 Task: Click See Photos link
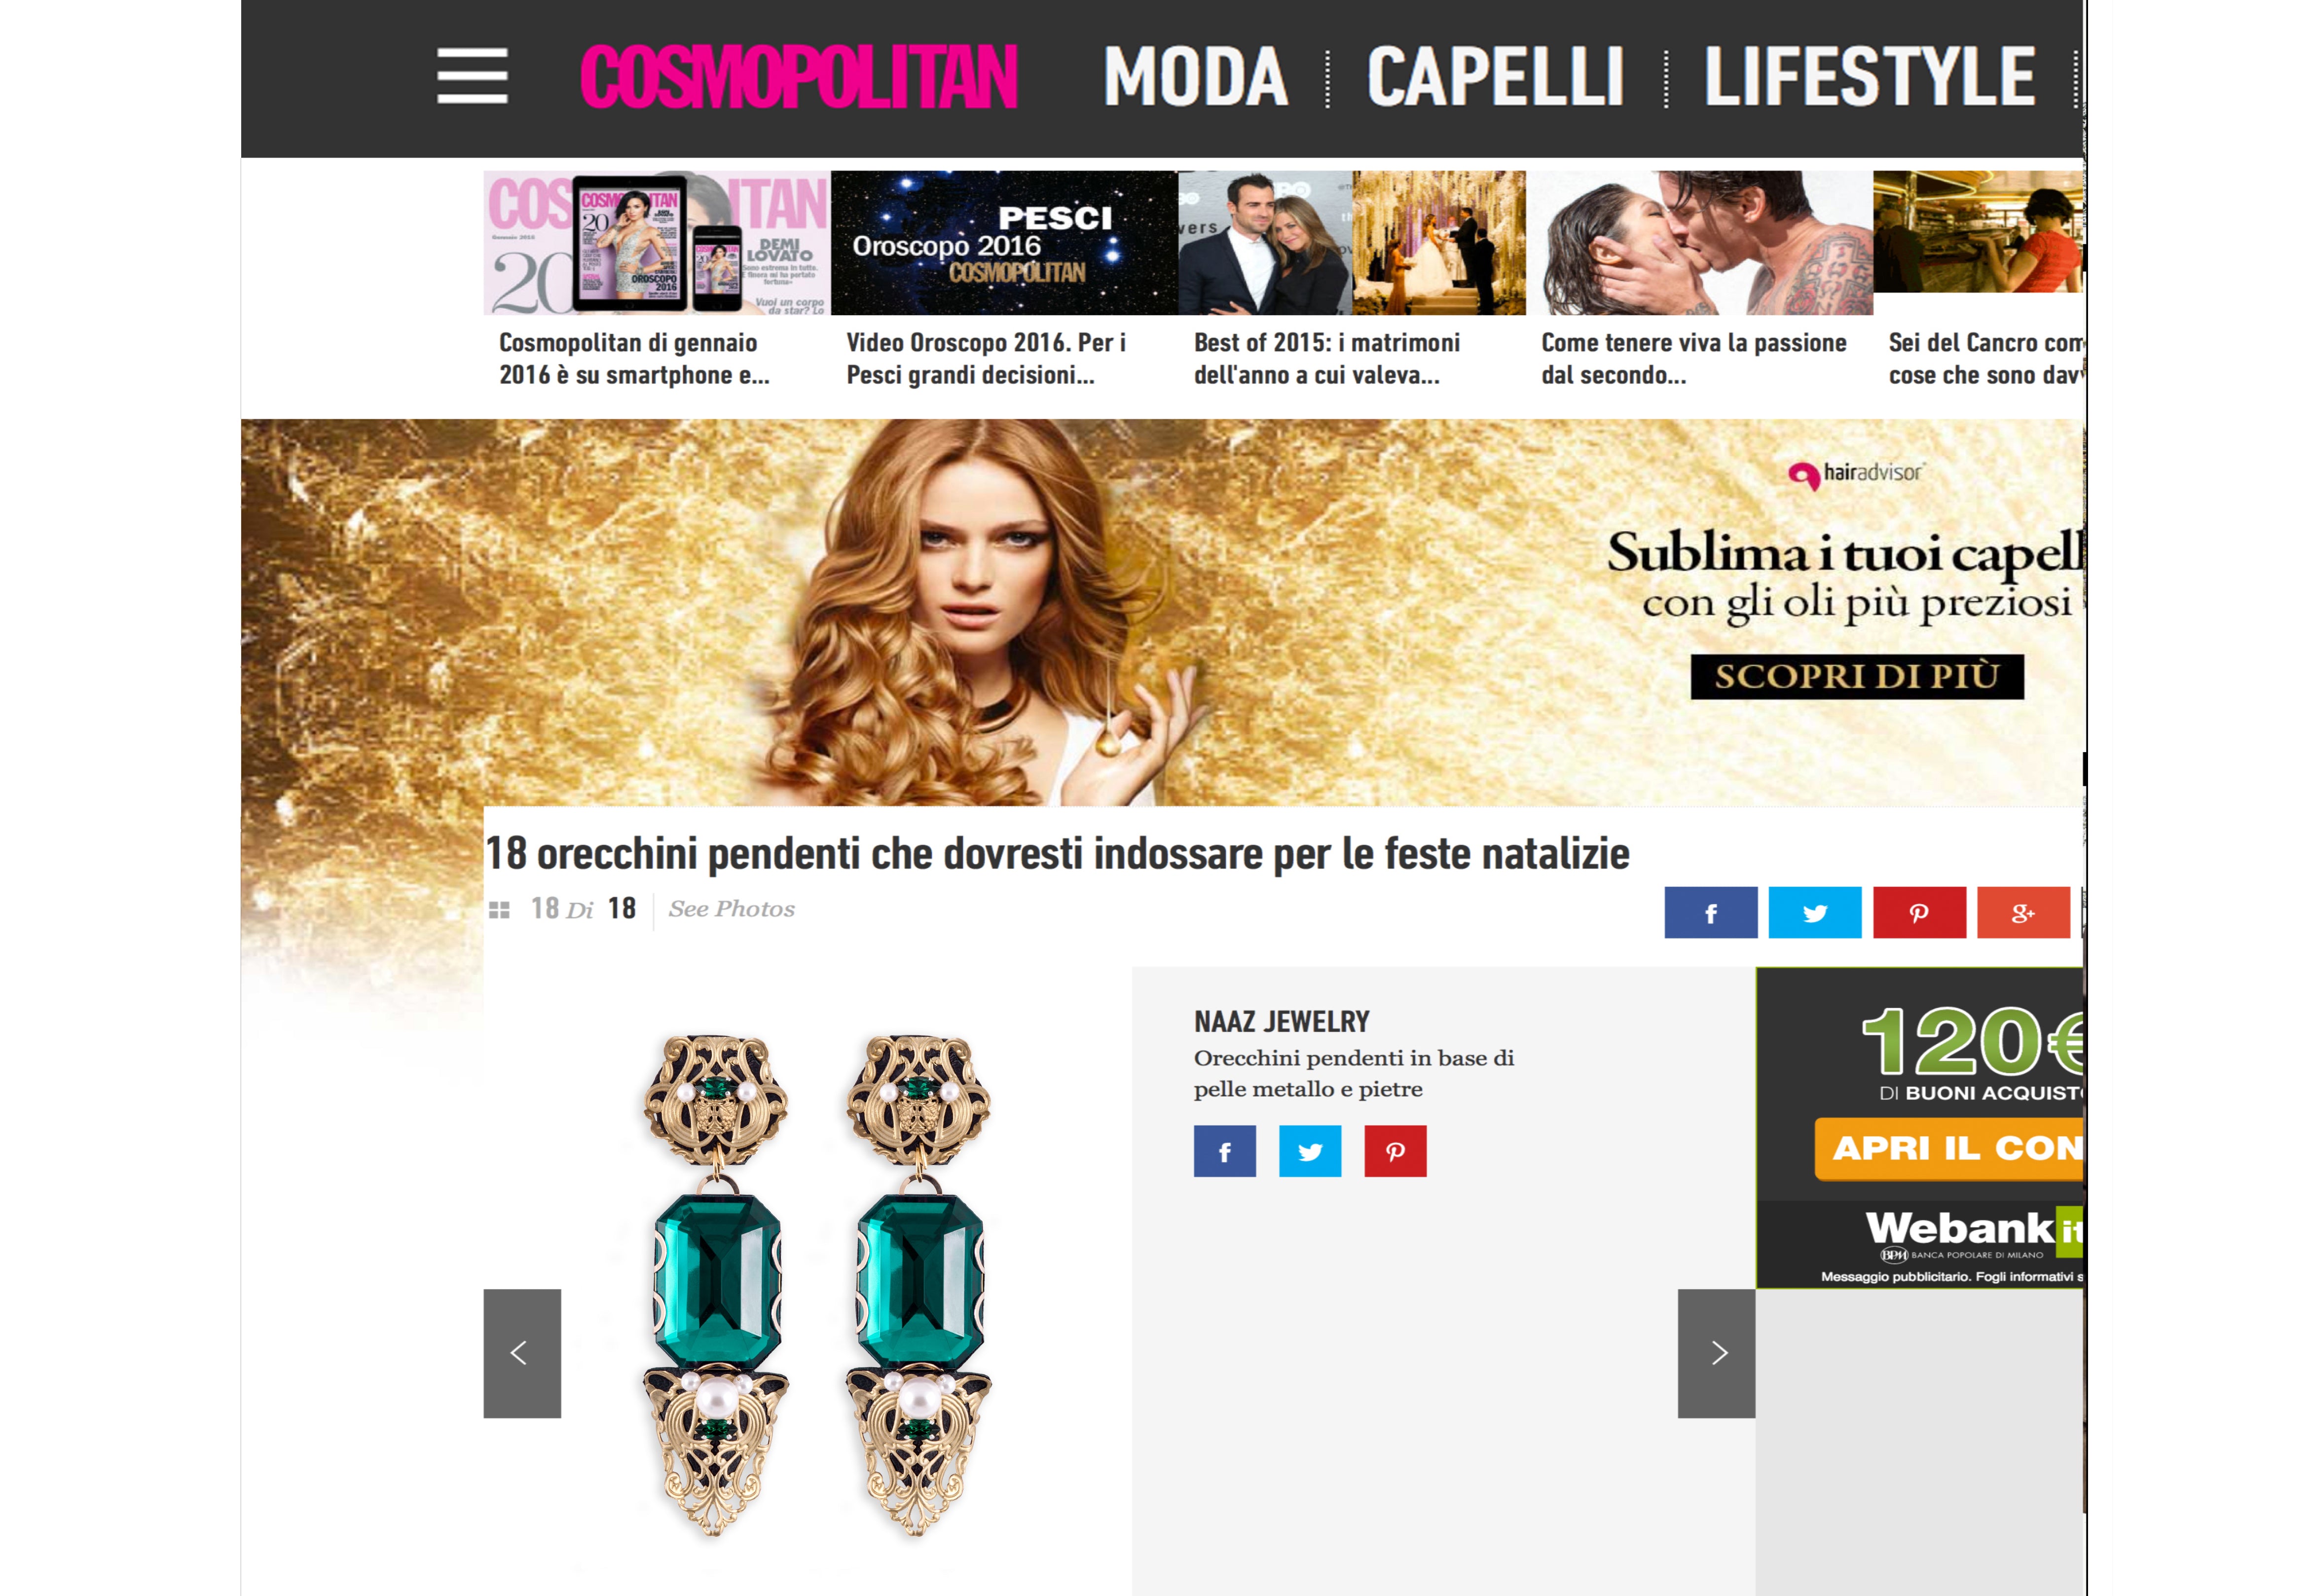tap(731, 909)
